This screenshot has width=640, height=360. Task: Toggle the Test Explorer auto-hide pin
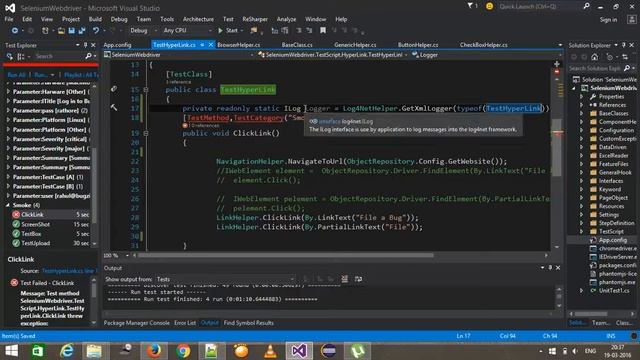(85, 45)
